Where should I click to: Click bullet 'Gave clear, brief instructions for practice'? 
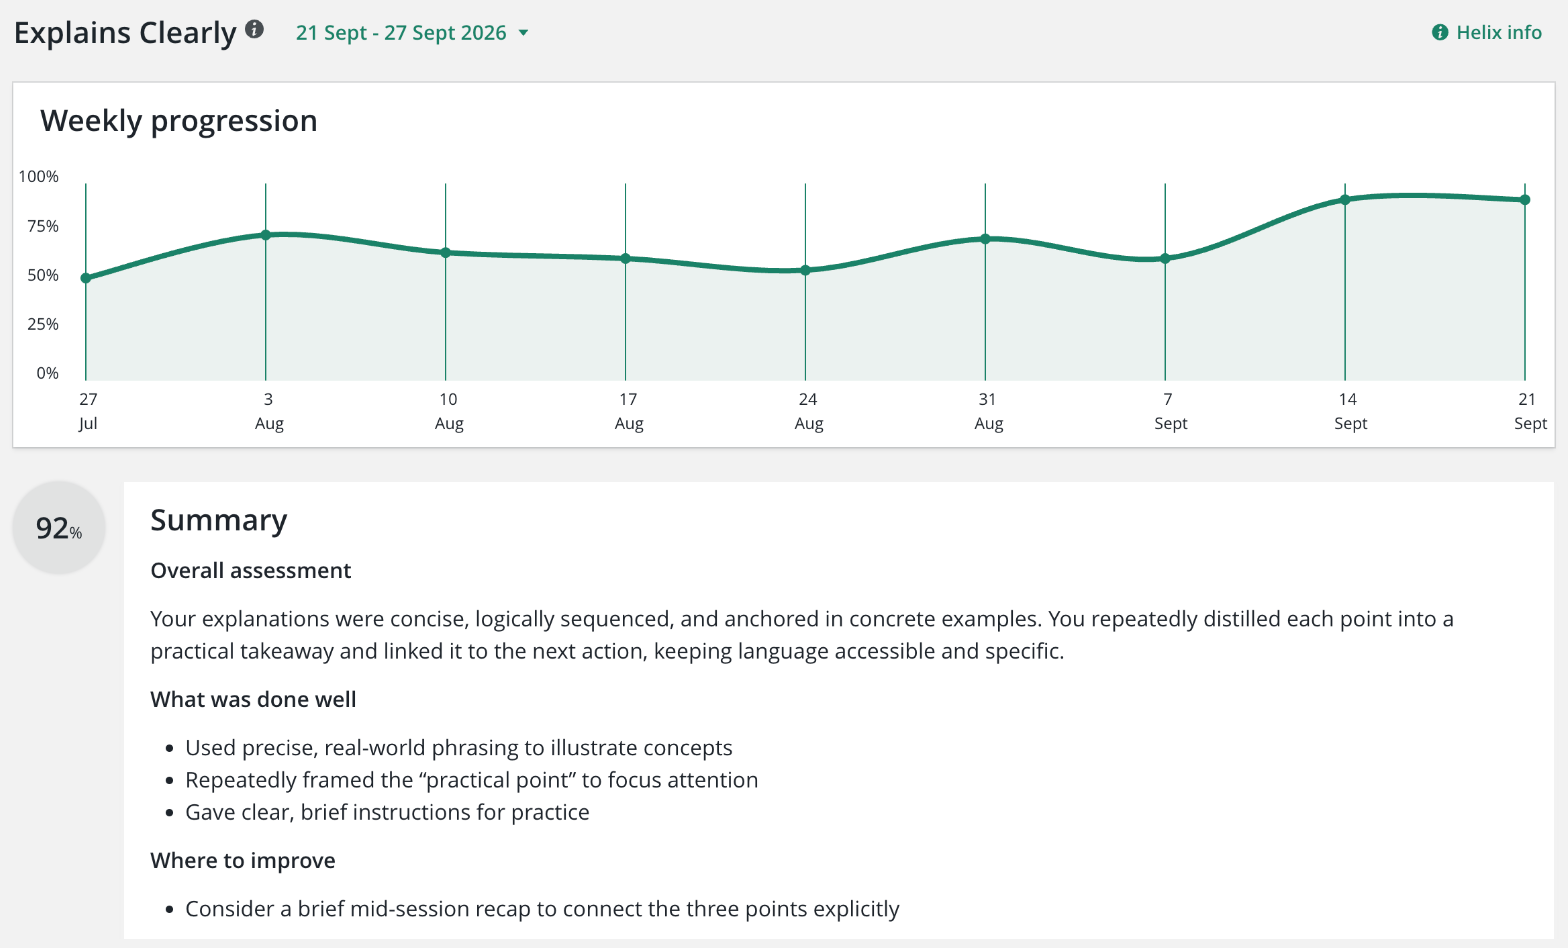click(387, 812)
